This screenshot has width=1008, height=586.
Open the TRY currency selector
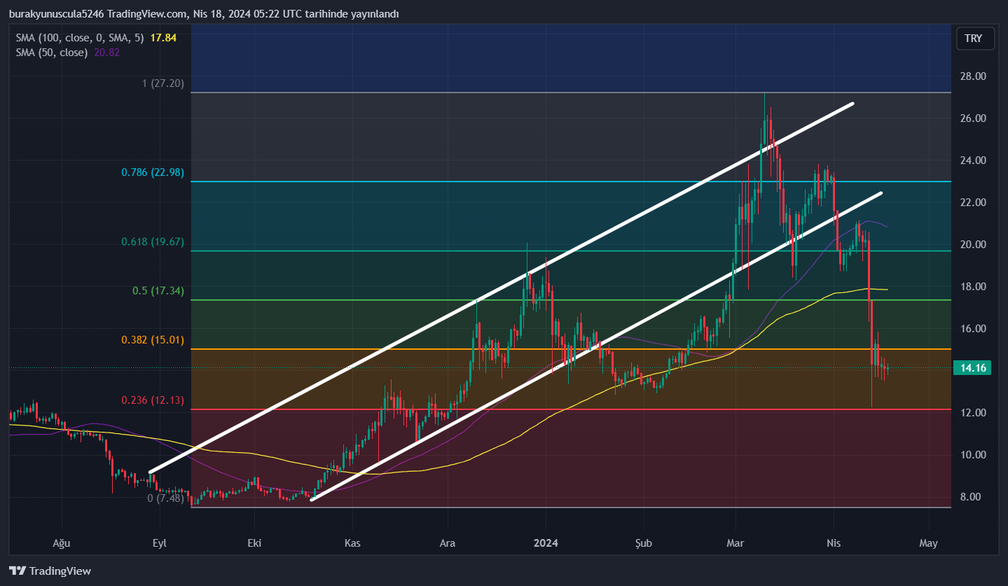click(972, 39)
